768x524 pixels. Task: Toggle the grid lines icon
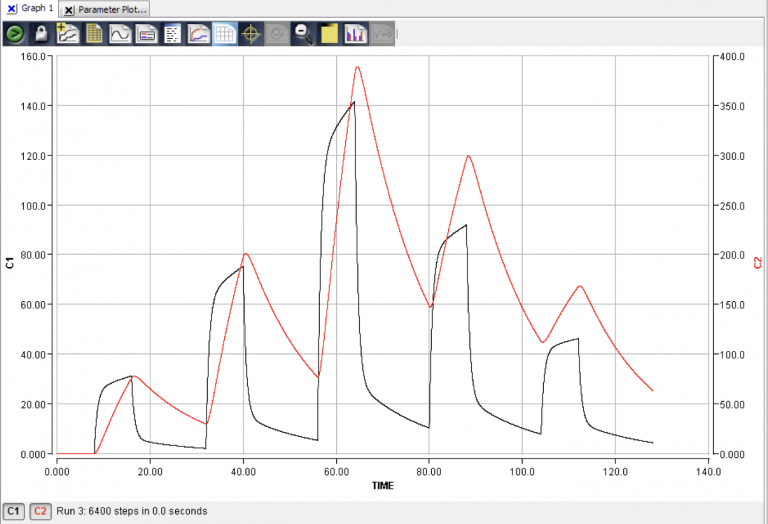coord(225,34)
